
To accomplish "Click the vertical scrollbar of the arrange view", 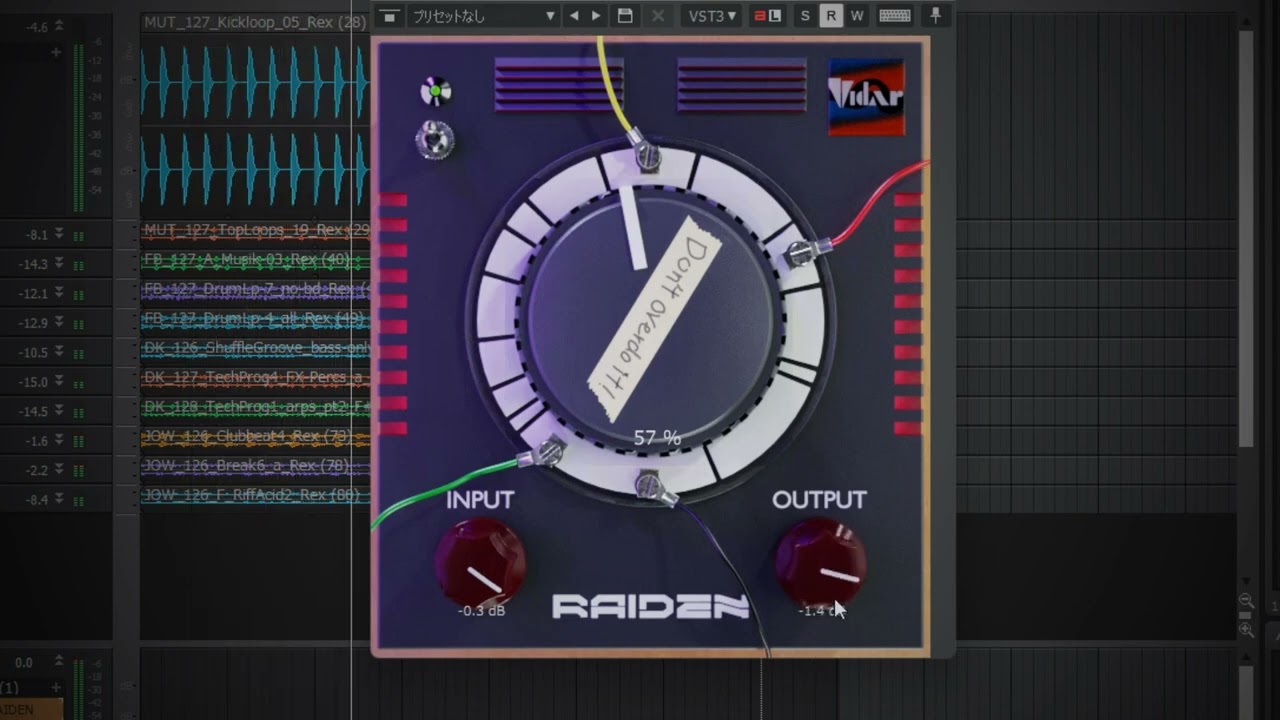I will point(1246,238).
